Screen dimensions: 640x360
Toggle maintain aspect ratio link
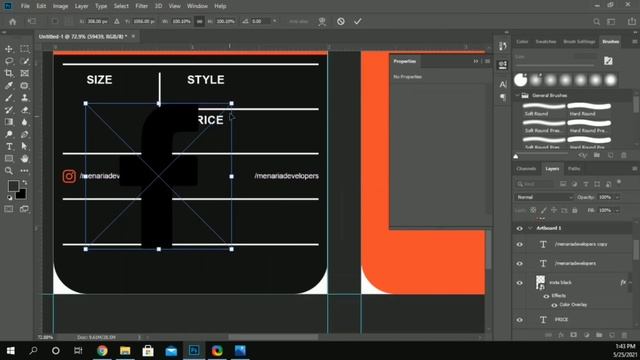coord(199,21)
